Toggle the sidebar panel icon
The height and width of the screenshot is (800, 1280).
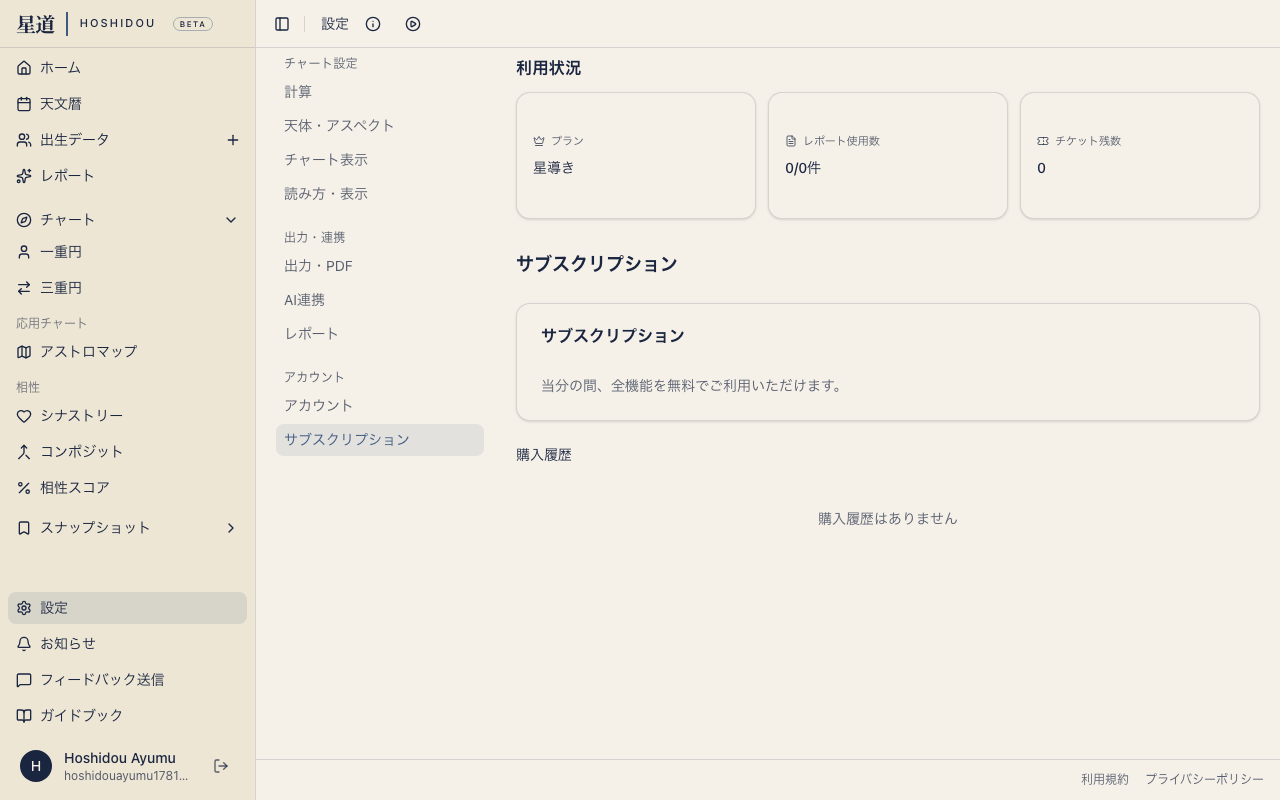coord(282,24)
